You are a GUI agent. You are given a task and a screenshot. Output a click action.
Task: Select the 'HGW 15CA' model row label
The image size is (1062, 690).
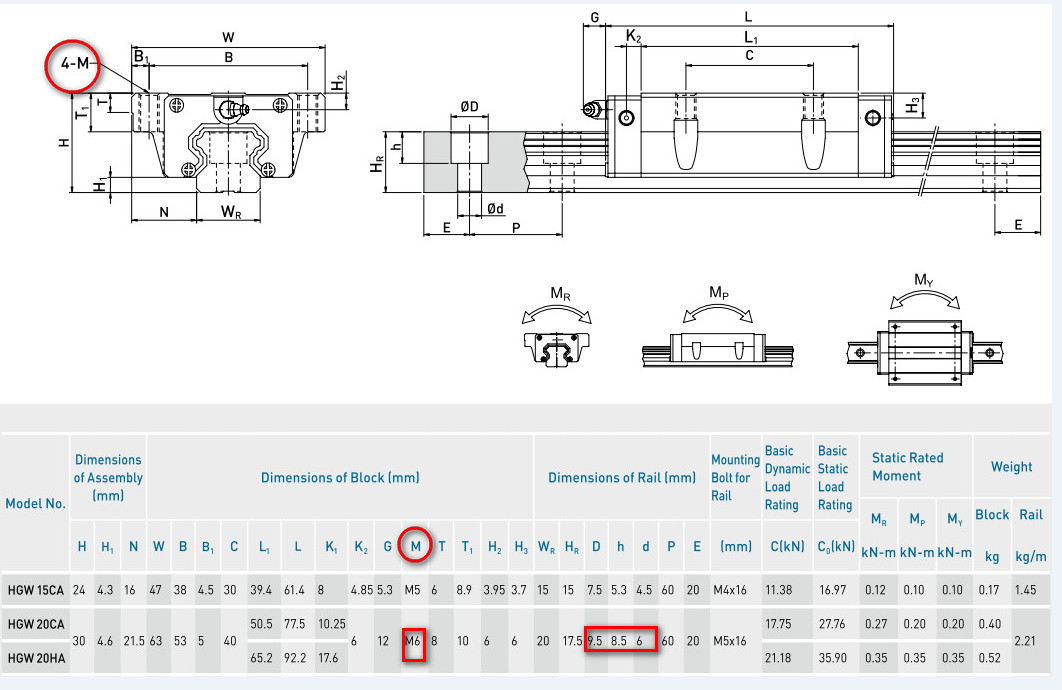click(x=35, y=590)
